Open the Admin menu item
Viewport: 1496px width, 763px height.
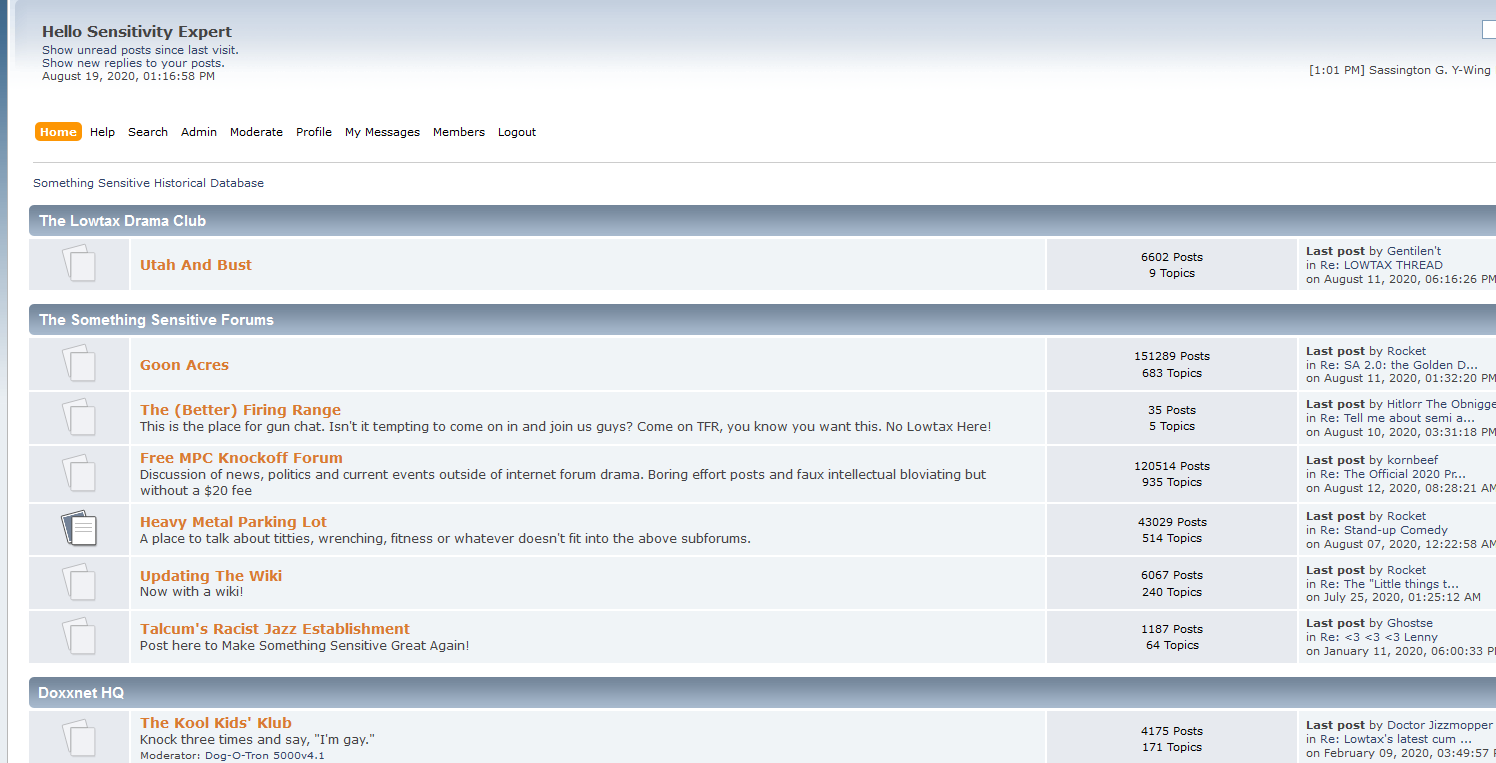coord(199,132)
